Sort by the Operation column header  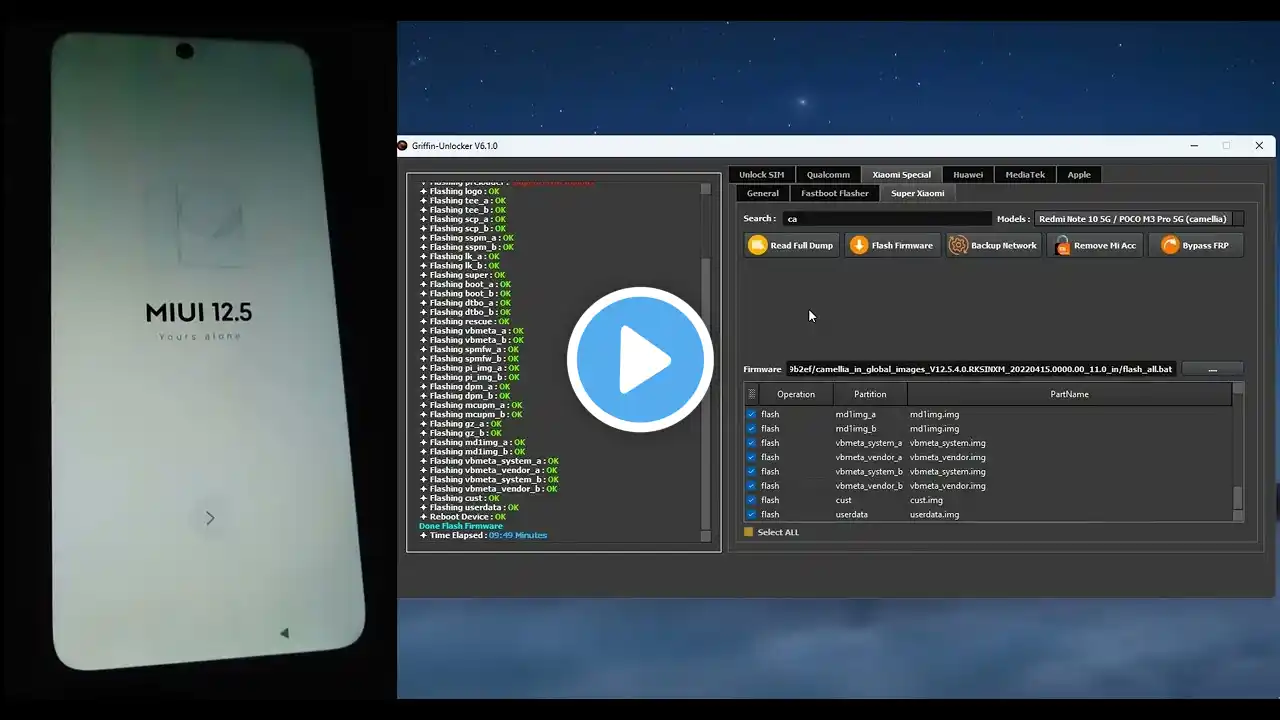tap(796, 394)
